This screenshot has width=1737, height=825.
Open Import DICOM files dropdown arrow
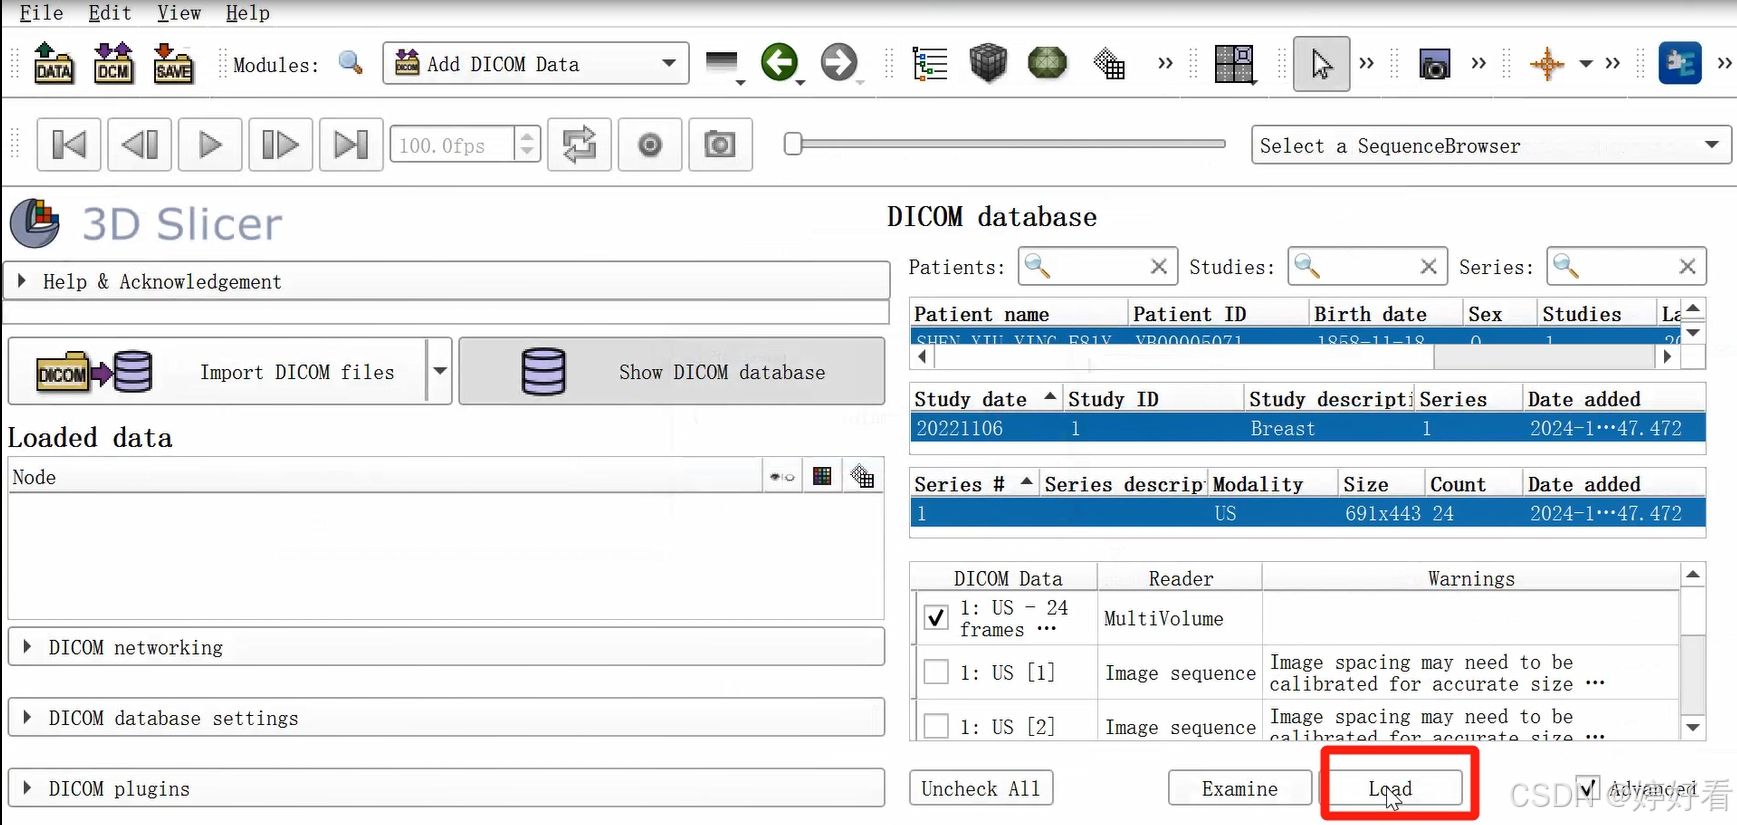(439, 371)
